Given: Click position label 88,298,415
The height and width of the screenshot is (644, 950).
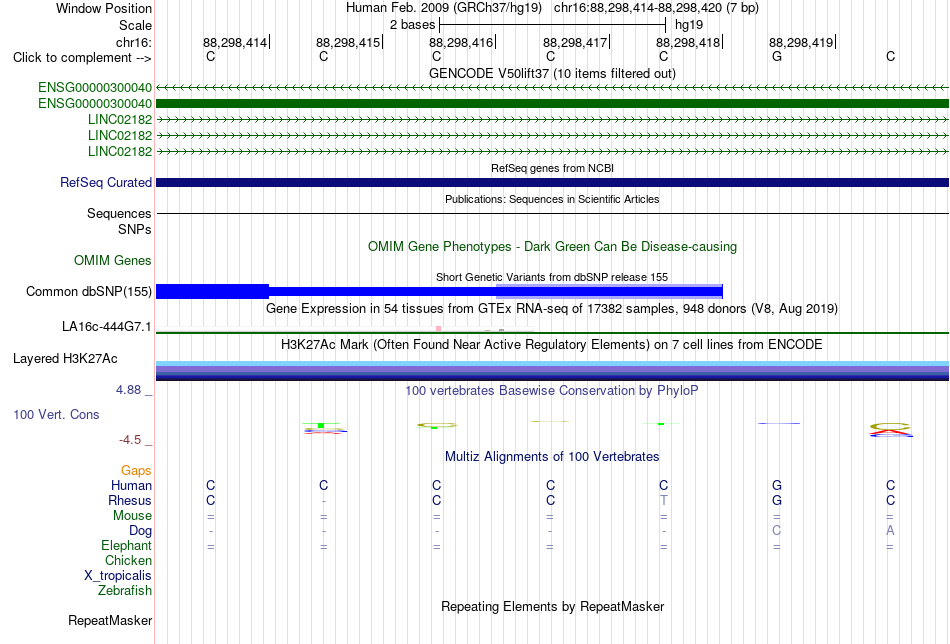Looking at the screenshot, I should click(x=348, y=42).
